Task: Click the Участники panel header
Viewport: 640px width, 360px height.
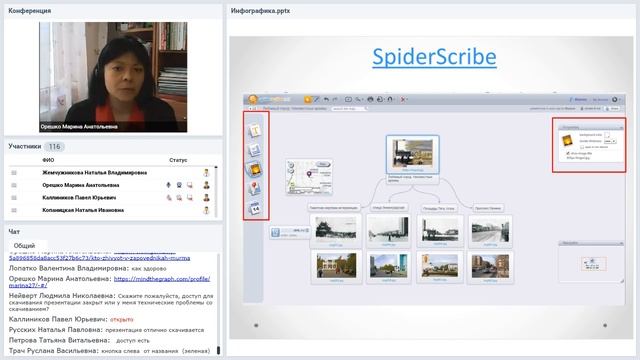Action: 25,146
